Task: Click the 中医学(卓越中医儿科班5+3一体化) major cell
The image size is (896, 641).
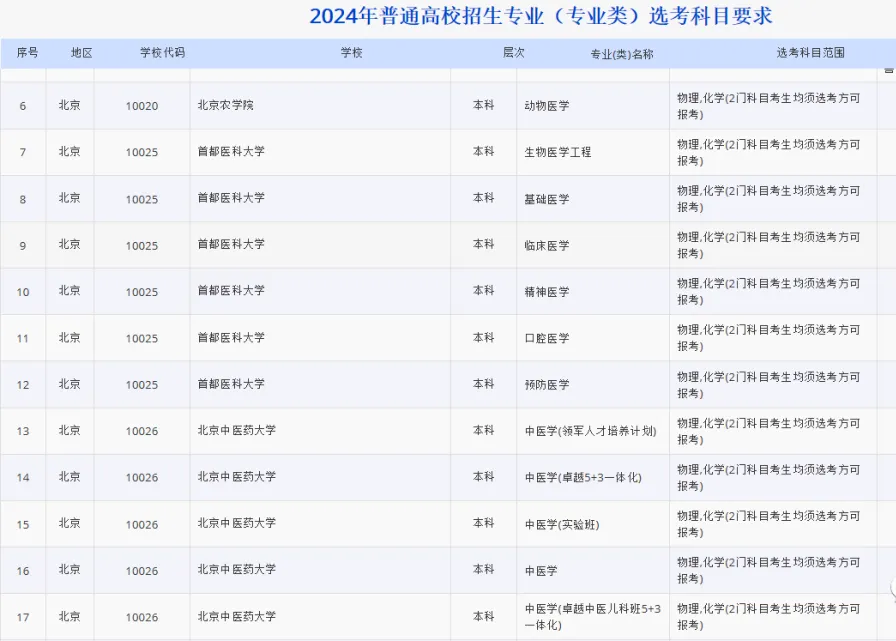Action: (593, 616)
